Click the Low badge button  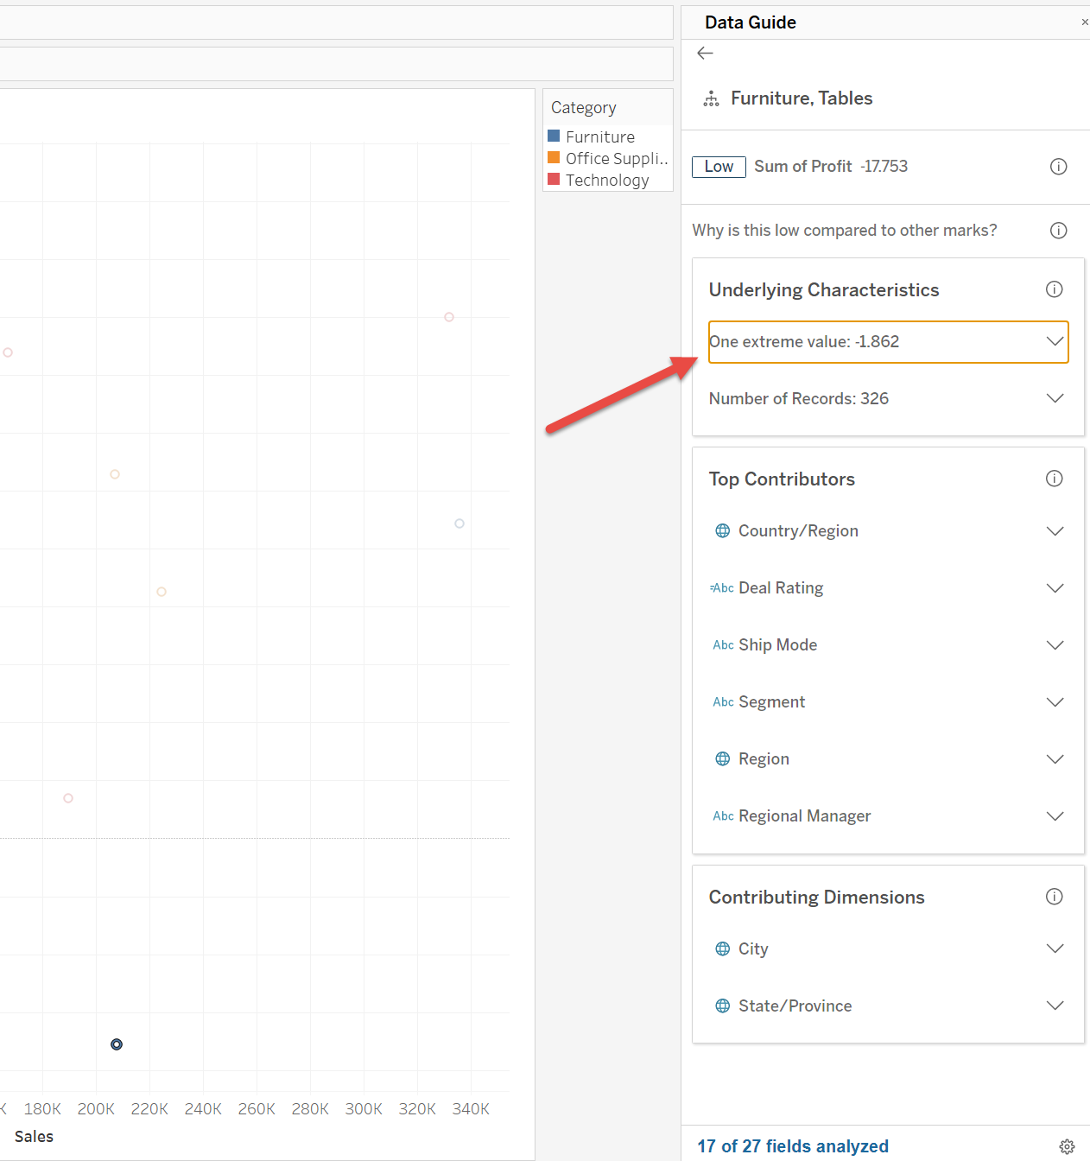pos(718,167)
